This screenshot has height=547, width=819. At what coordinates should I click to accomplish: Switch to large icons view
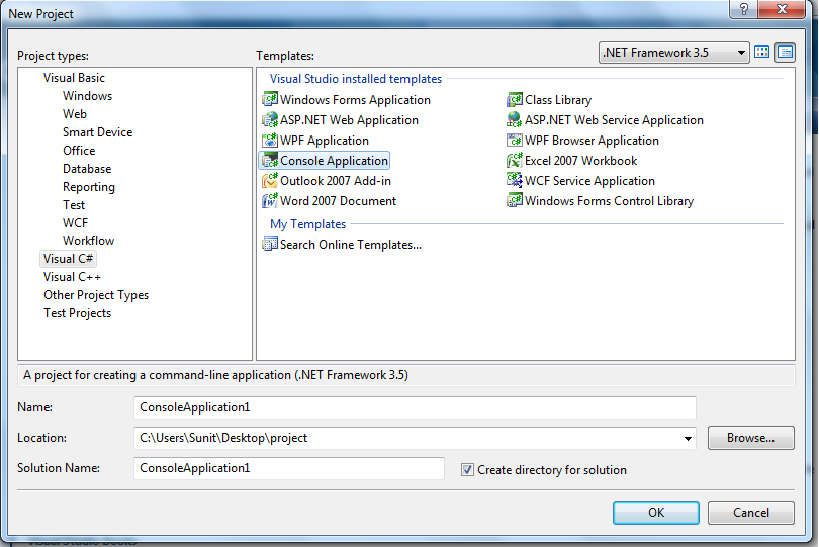(x=762, y=52)
